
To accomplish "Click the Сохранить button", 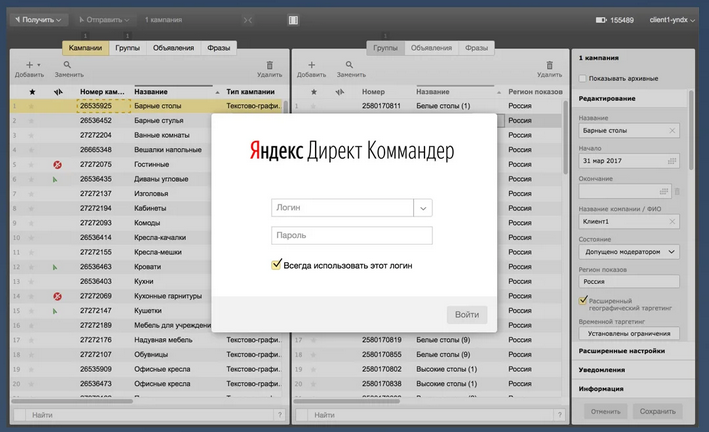I will click(657, 412).
